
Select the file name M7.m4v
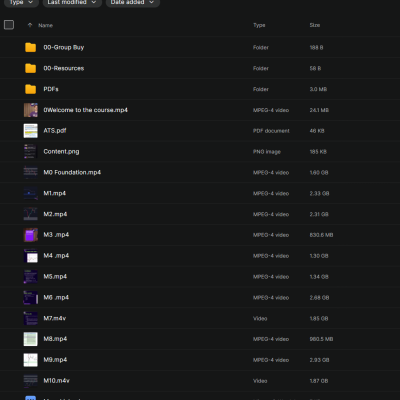pyautogui.click(x=55, y=318)
